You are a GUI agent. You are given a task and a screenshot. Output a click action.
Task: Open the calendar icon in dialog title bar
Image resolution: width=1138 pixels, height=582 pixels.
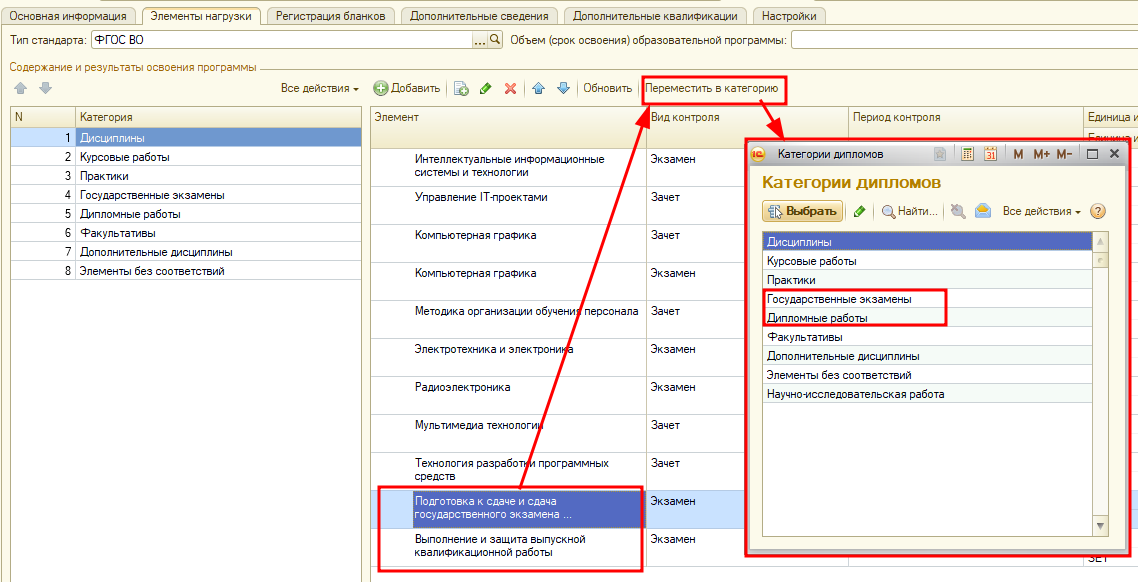point(990,154)
